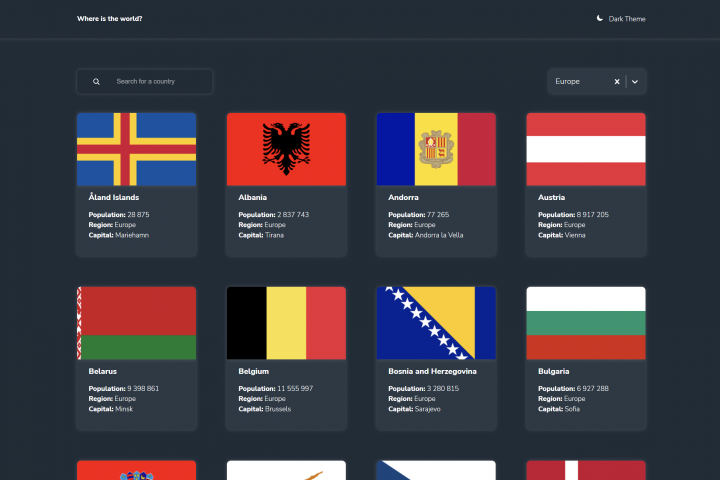Click the search magnifier icon
Screen dimensions: 720x480
96,82
